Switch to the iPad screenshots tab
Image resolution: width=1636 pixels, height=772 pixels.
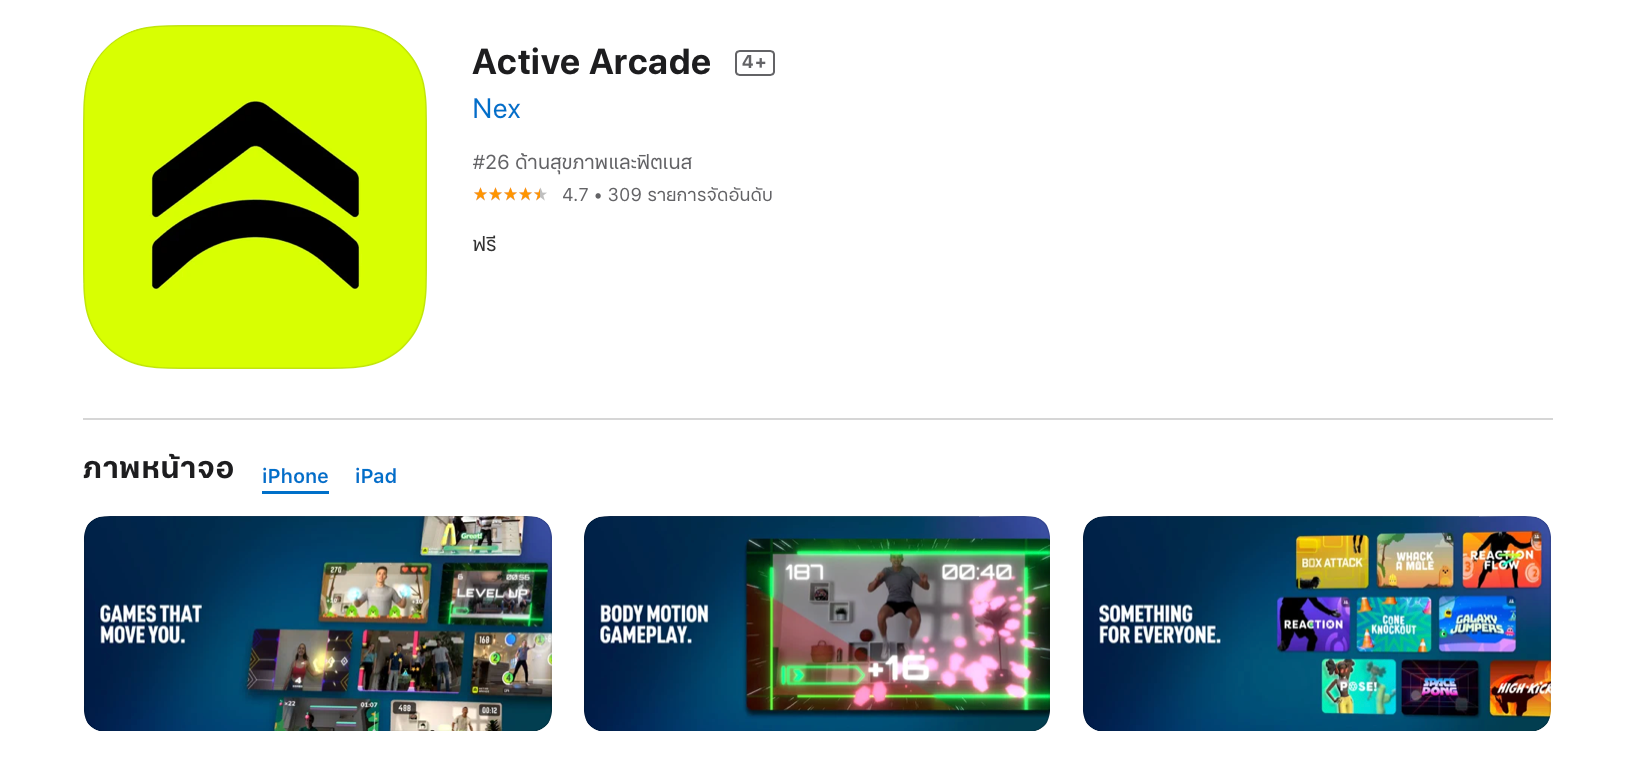coord(376,476)
